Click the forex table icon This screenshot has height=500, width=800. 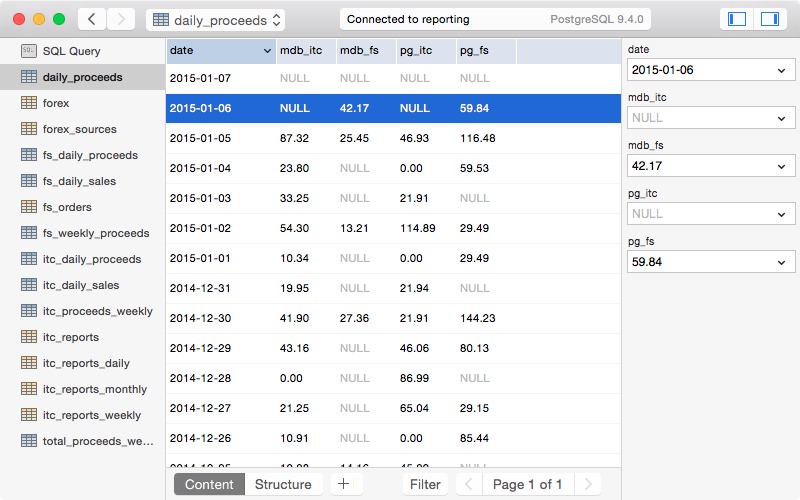pyautogui.click(x=28, y=103)
